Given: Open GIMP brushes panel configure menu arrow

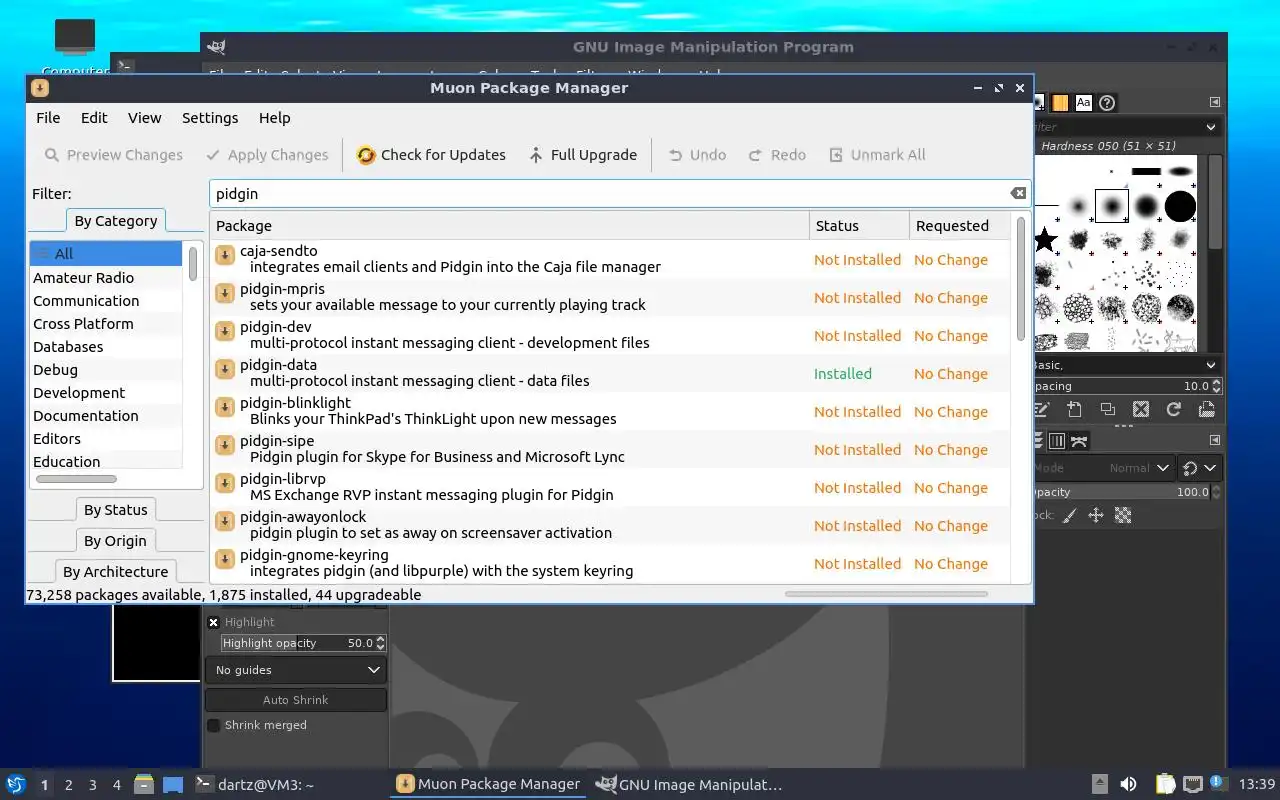Looking at the screenshot, I should (x=1215, y=102).
